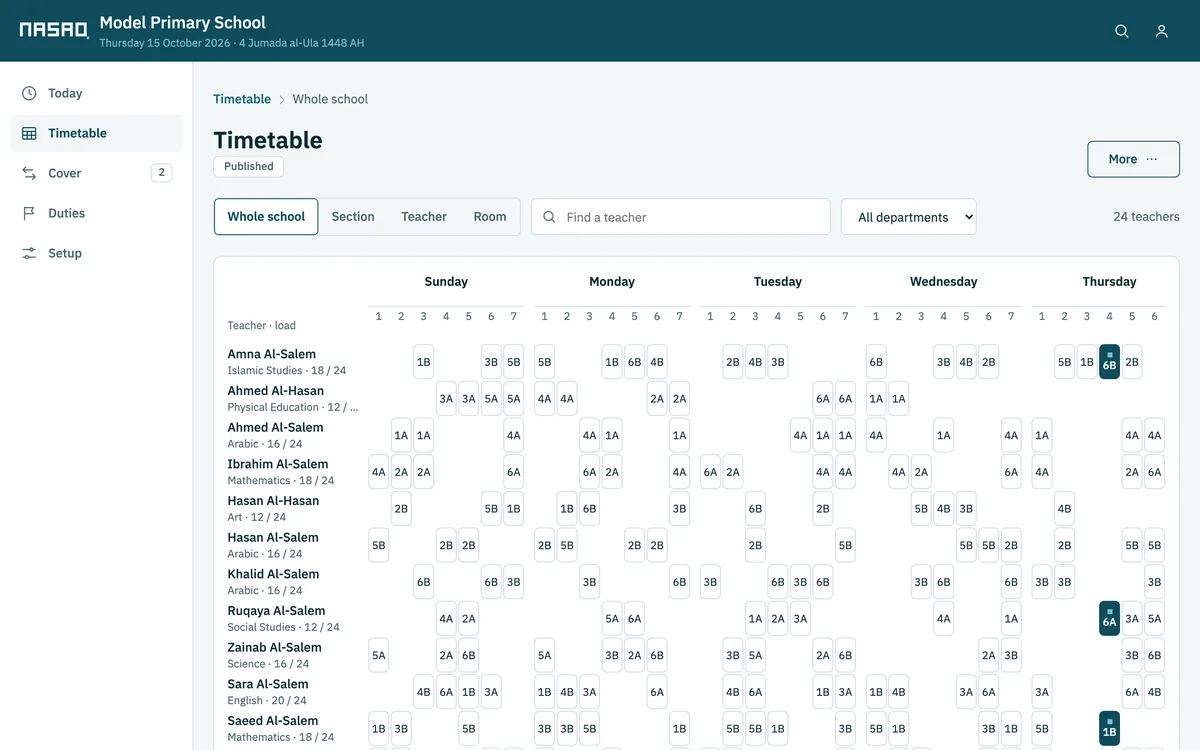
Task: Switch to Room view
Action: pyautogui.click(x=490, y=216)
